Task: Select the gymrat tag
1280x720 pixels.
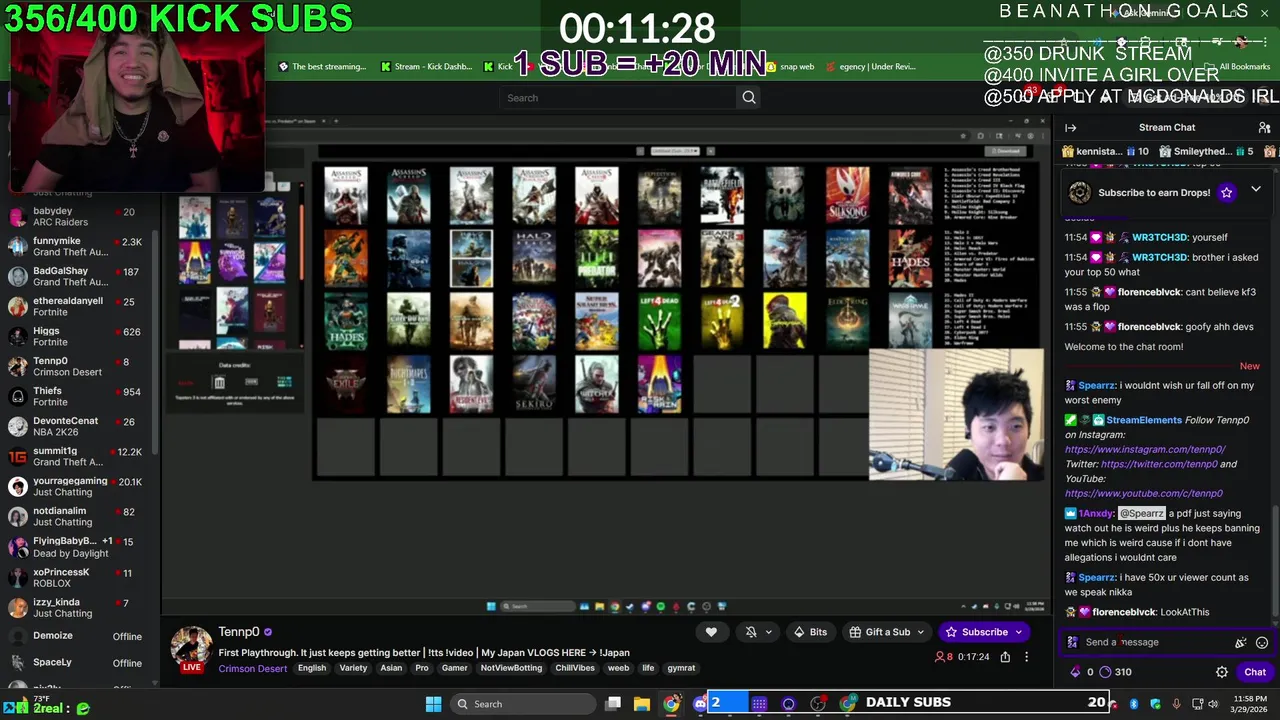Action: click(x=681, y=668)
